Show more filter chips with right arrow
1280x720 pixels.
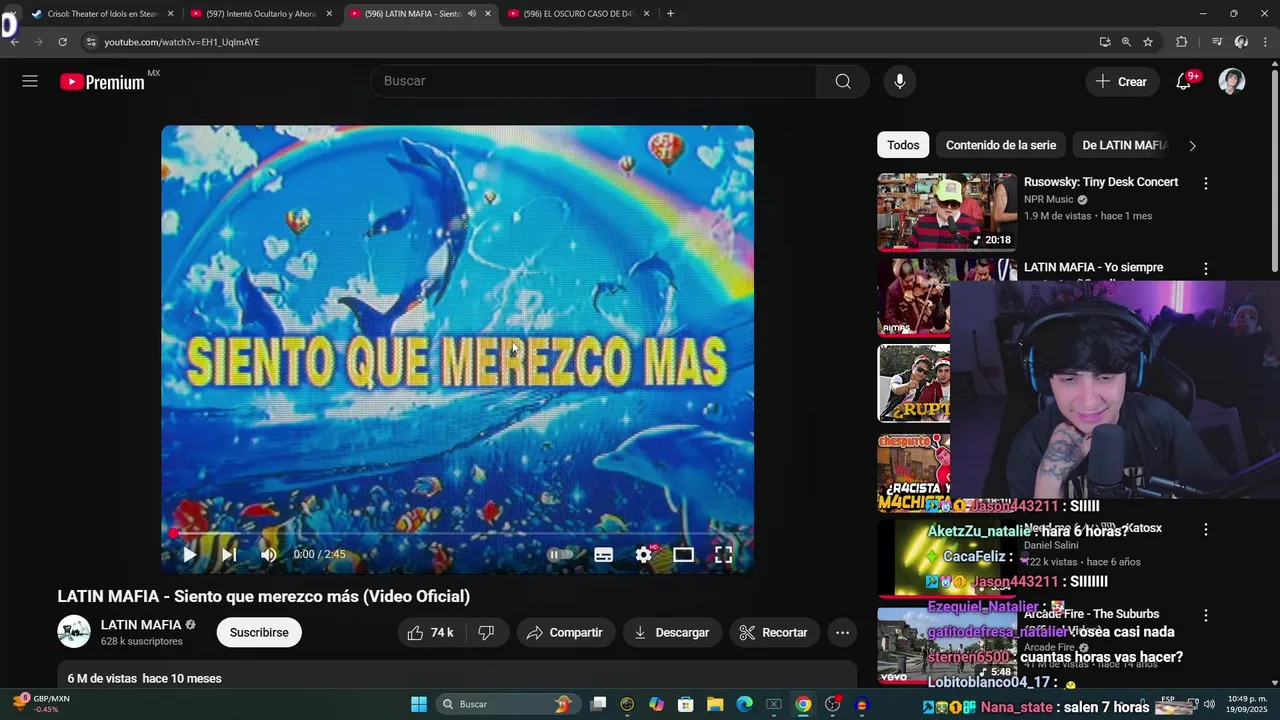(x=1192, y=145)
